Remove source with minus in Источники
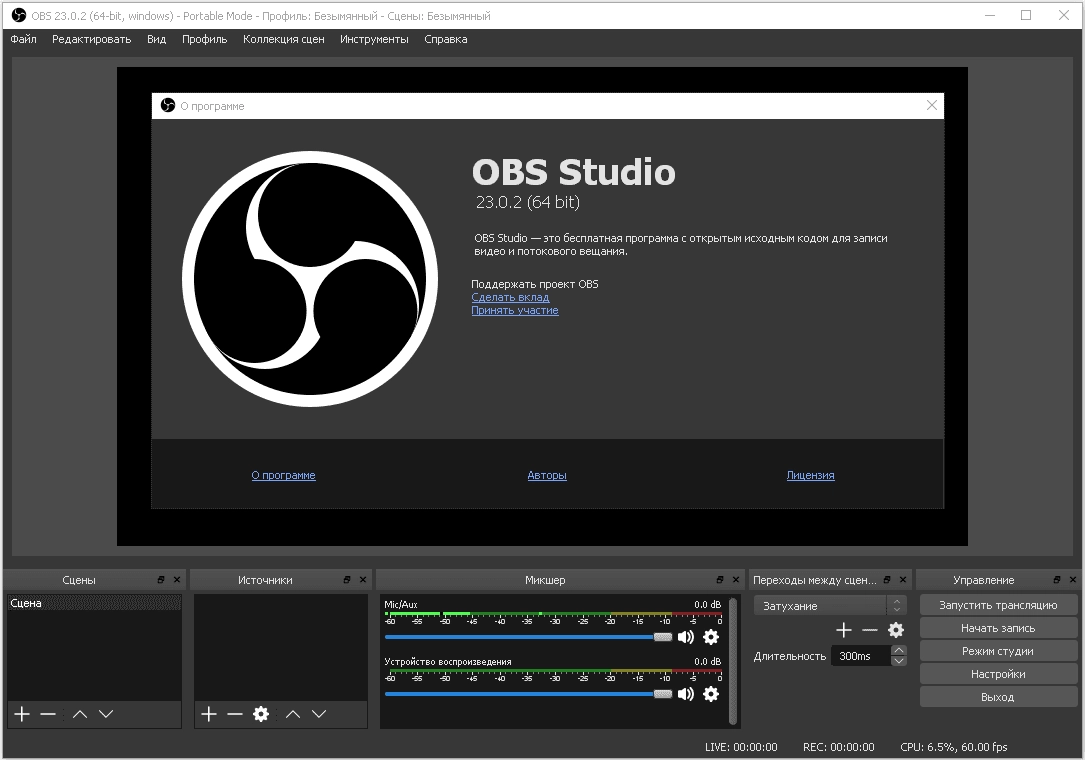 pos(235,714)
